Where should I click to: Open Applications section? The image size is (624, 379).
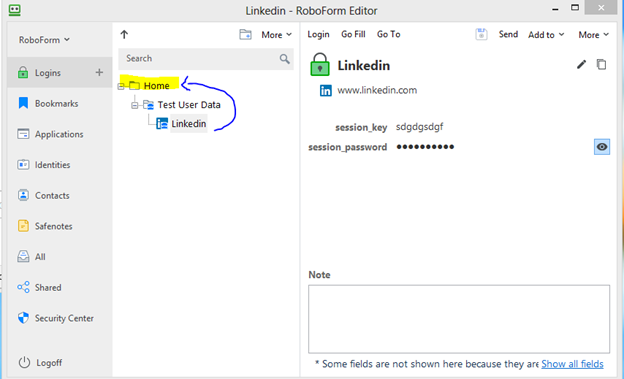coord(59,134)
